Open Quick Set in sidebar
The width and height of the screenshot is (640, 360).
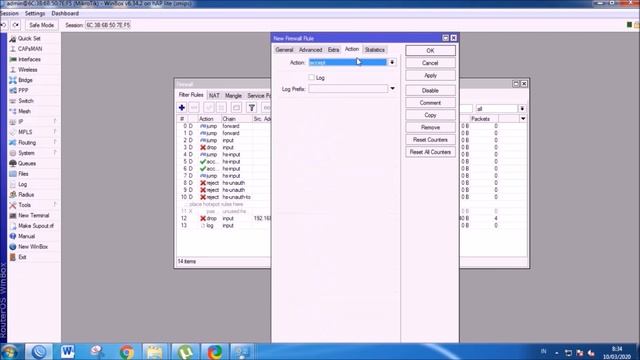(29, 38)
